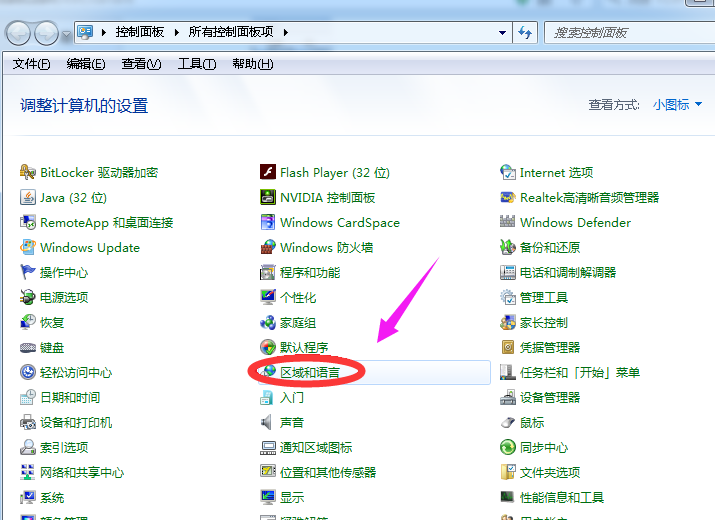Expand the address bar history dropdown arrow
The image size is (715, 520).
(501, 33)
